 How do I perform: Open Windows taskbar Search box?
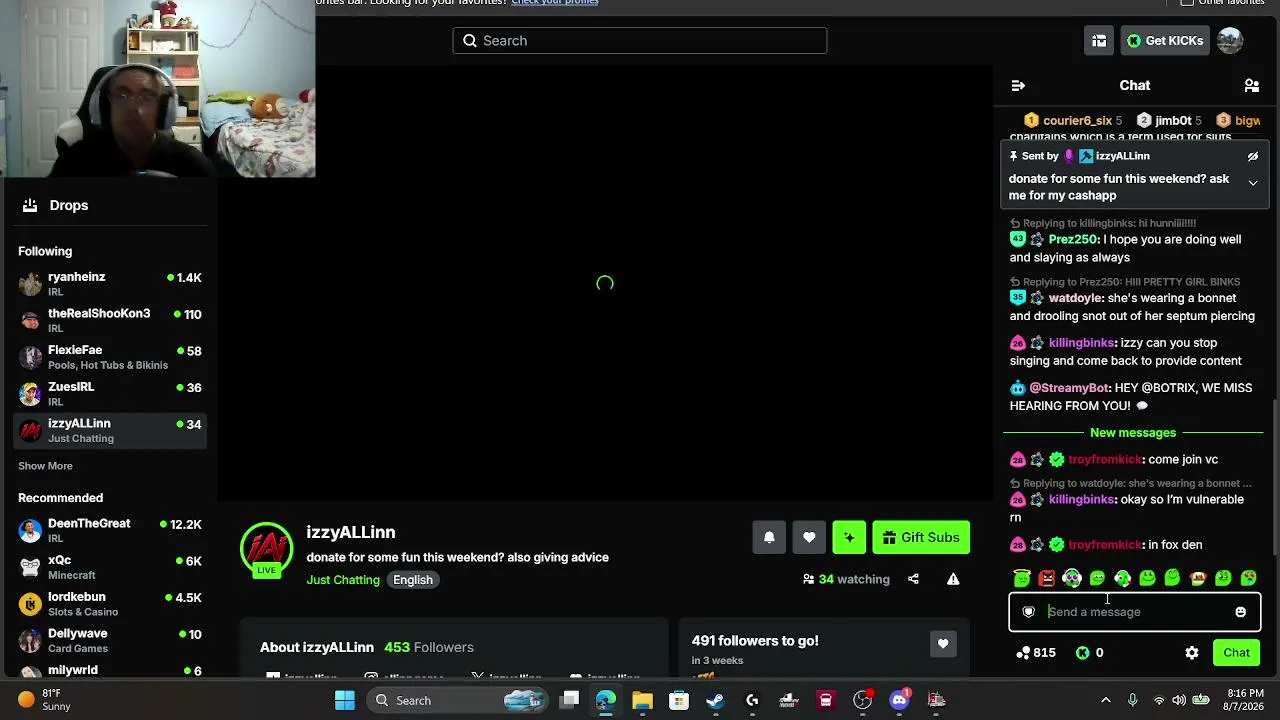click(456, 701)
